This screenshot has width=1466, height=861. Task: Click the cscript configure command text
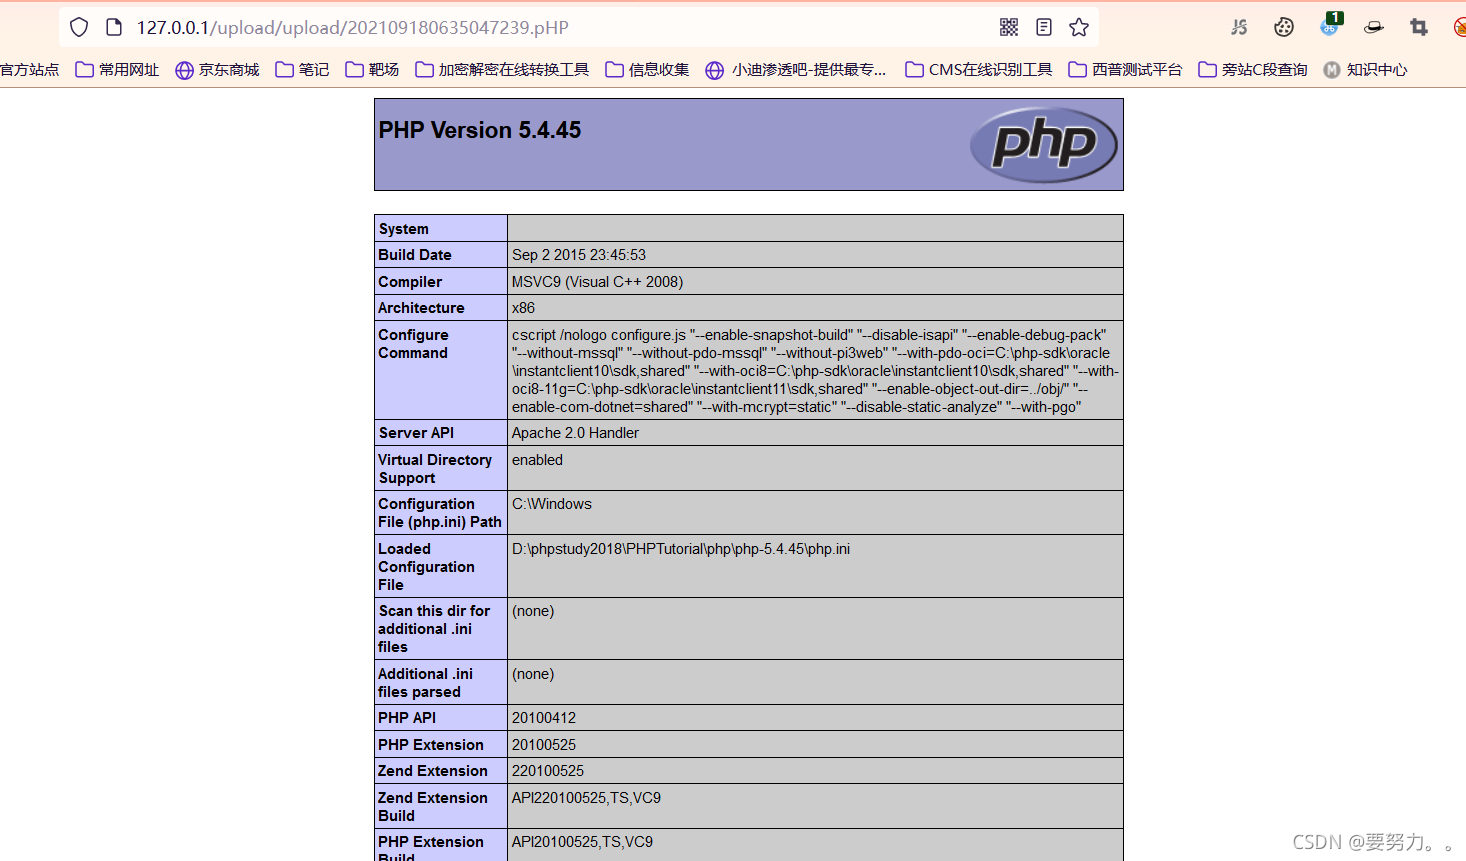point(815,371)
